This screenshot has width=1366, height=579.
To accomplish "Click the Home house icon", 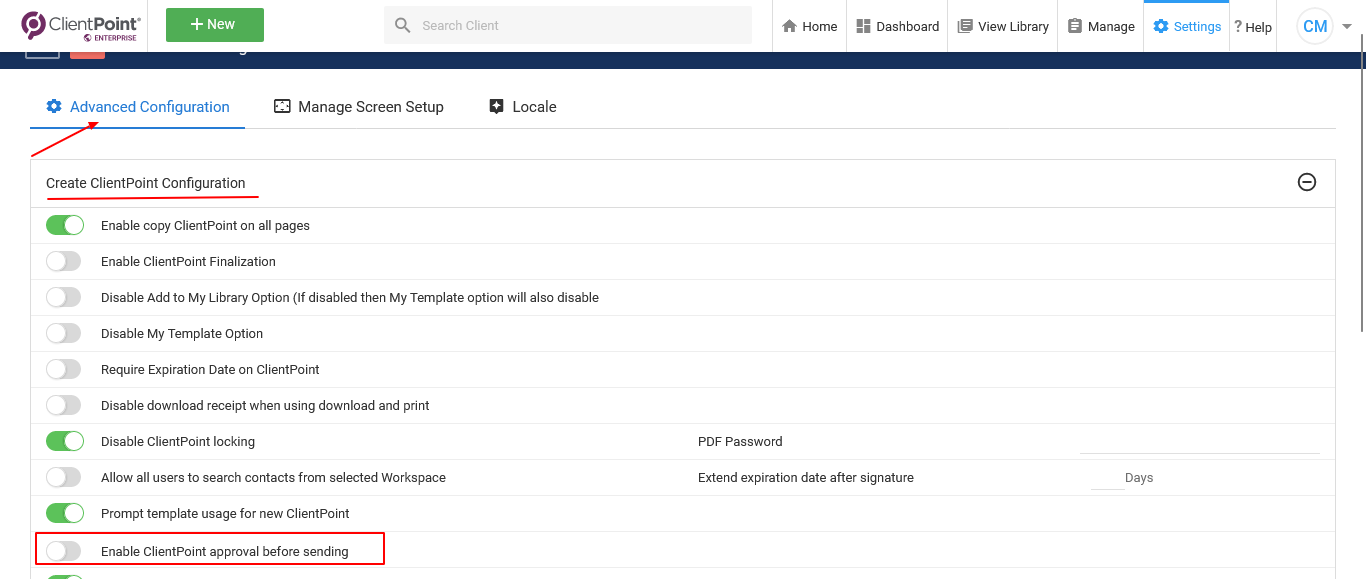I will pyautogui.click(x=789, y=26).
